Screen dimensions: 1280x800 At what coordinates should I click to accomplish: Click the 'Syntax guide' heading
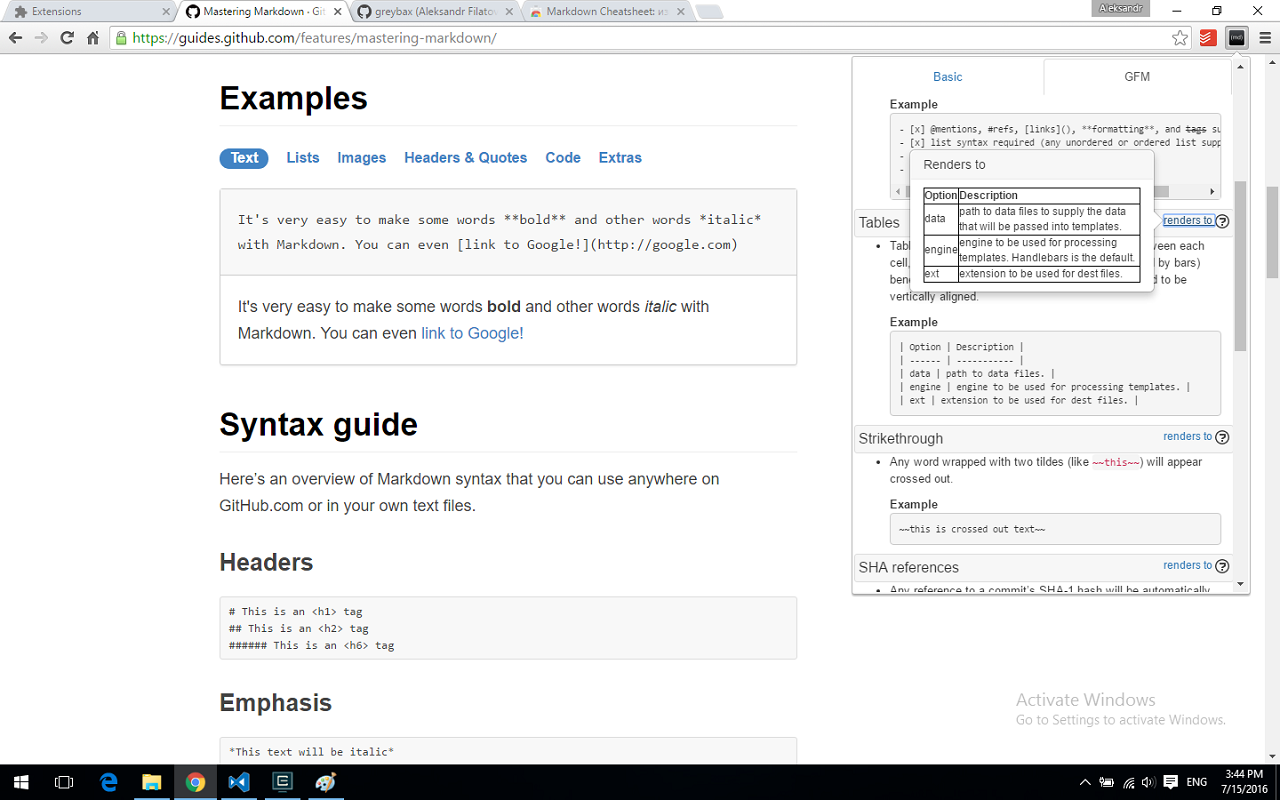(318, 425)
